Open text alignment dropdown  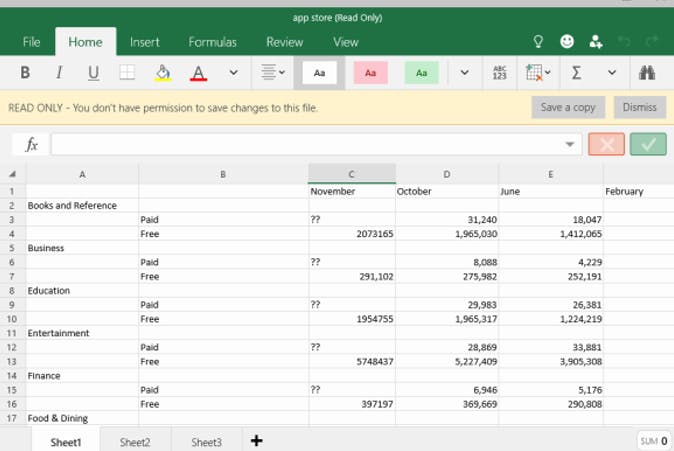coord(273,72)
